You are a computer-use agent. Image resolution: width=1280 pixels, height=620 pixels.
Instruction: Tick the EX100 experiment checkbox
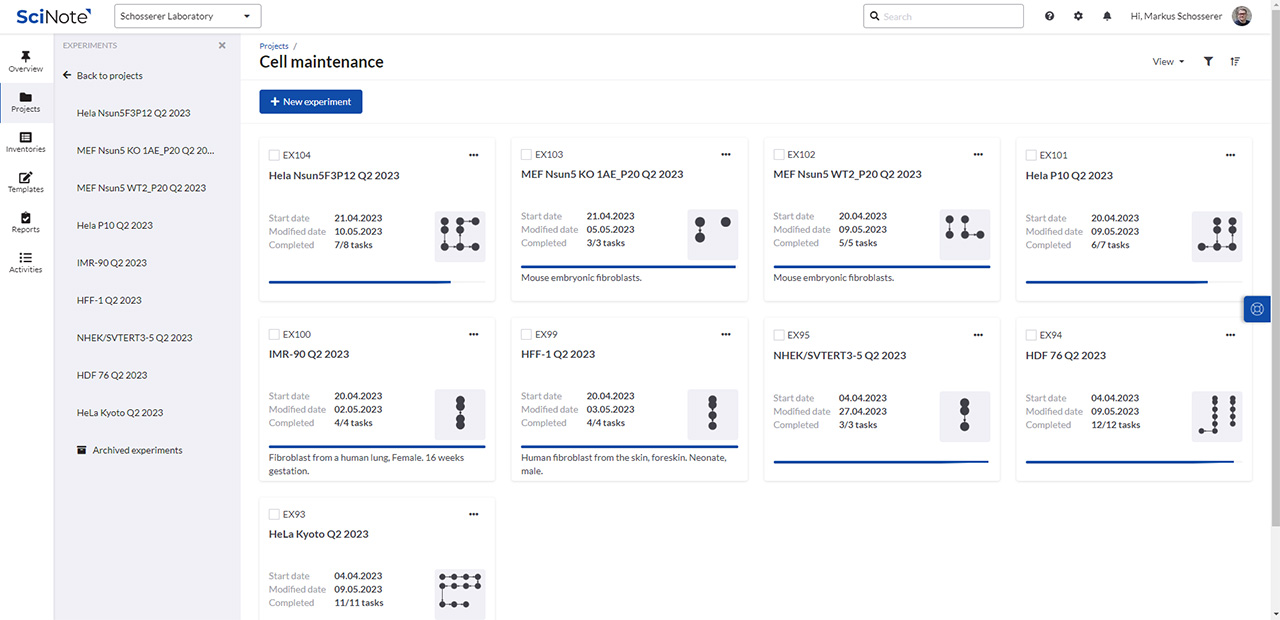click(274, 335)
